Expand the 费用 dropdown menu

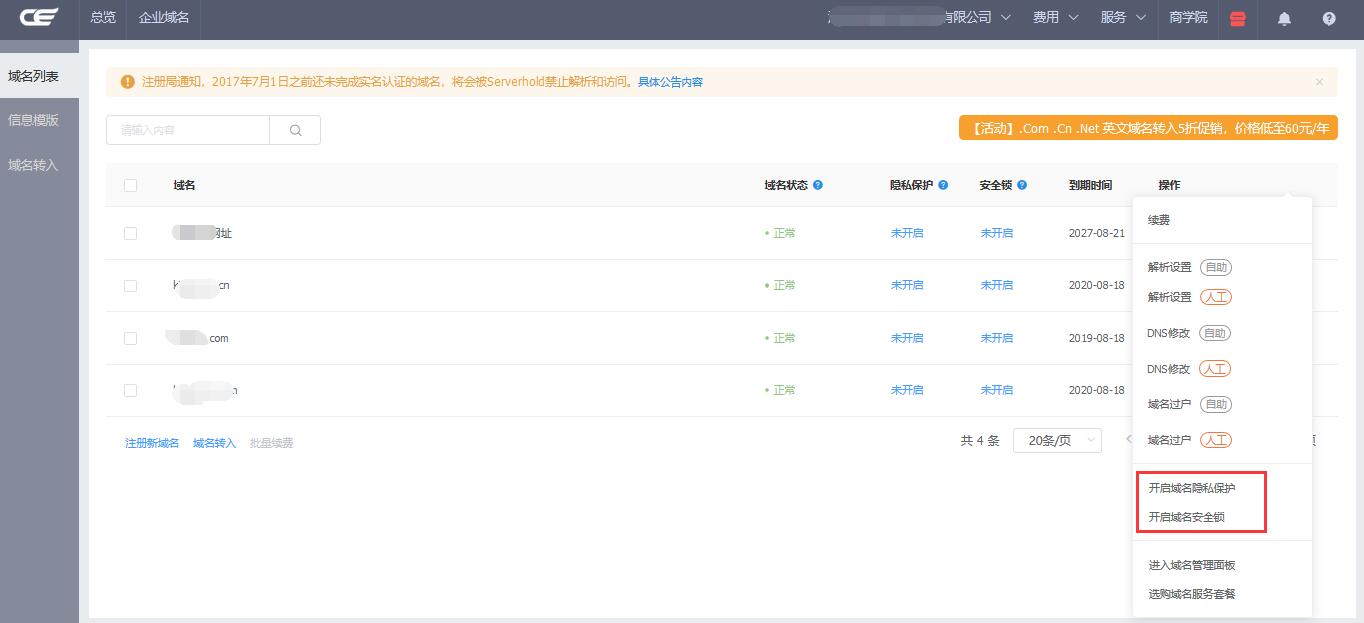click(1055, 18)
